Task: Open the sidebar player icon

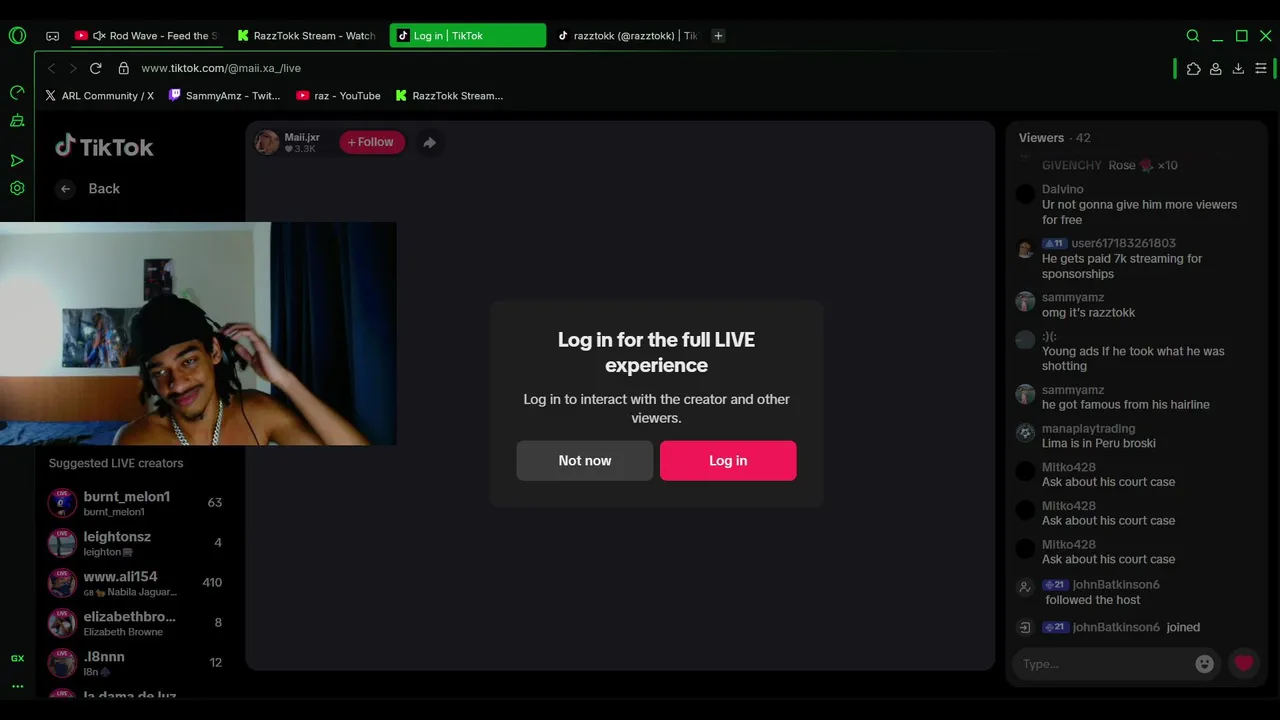Action: [17, 160]
